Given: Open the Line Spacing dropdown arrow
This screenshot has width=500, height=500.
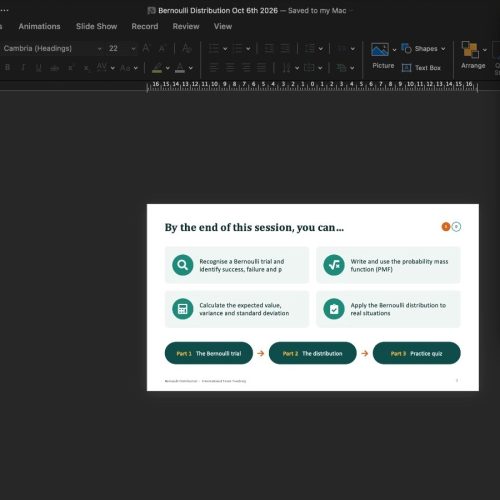Looking at the screenshot, I should click(321, 49).
